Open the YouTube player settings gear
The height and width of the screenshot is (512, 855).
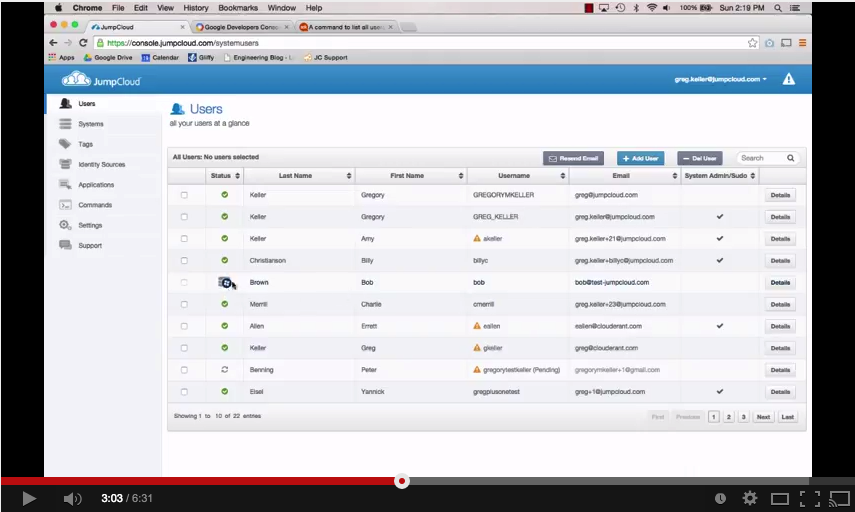coord(750,498)
